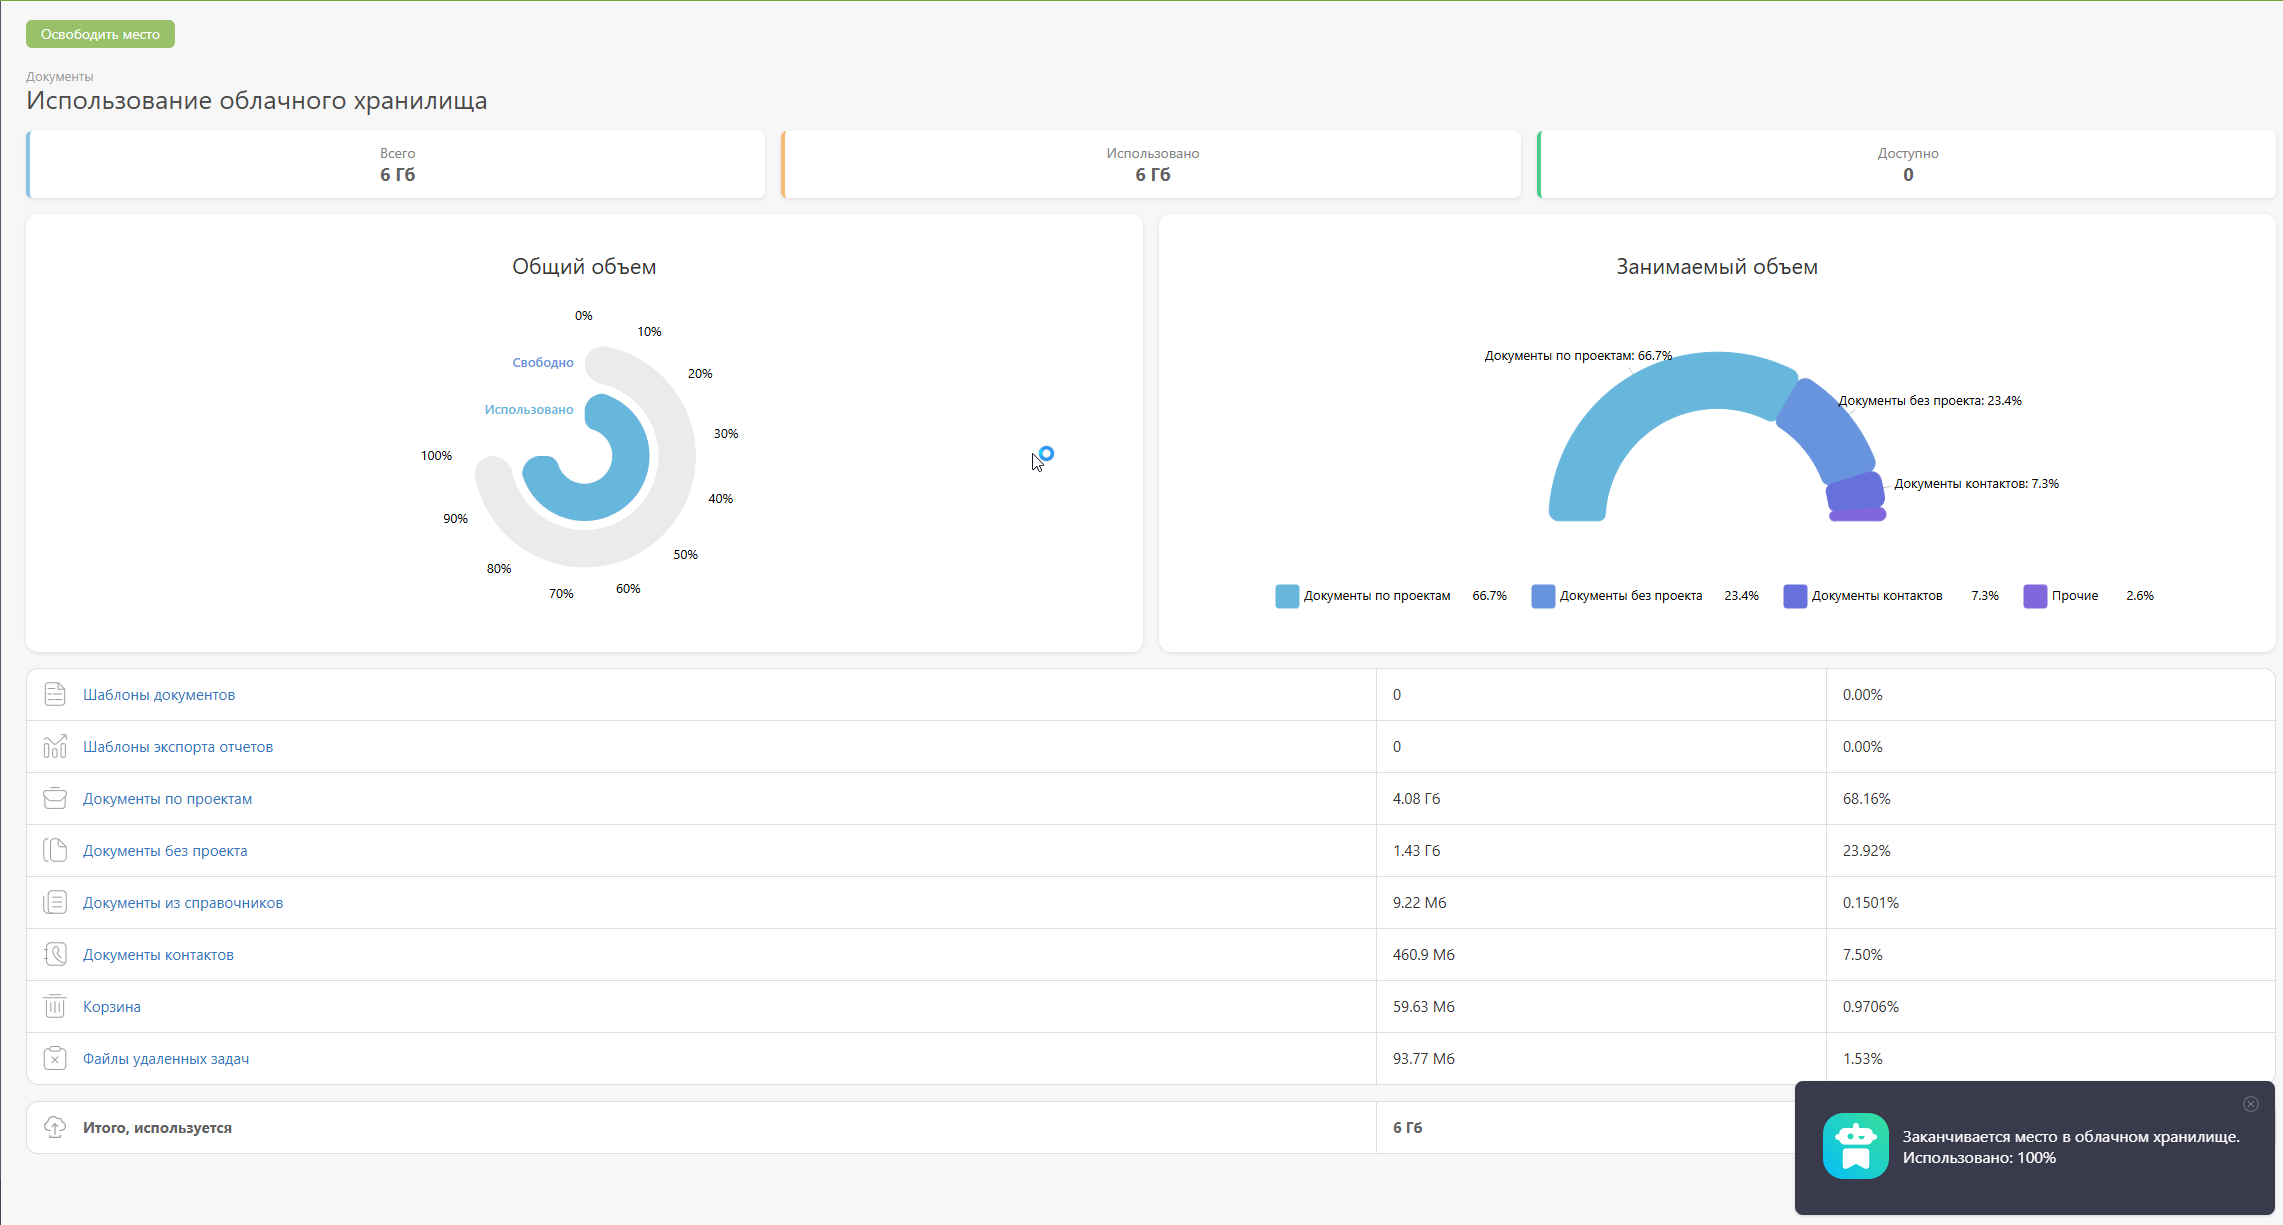
Task: Click the deleted task files icon
Action: click(x=55, y=1058)
